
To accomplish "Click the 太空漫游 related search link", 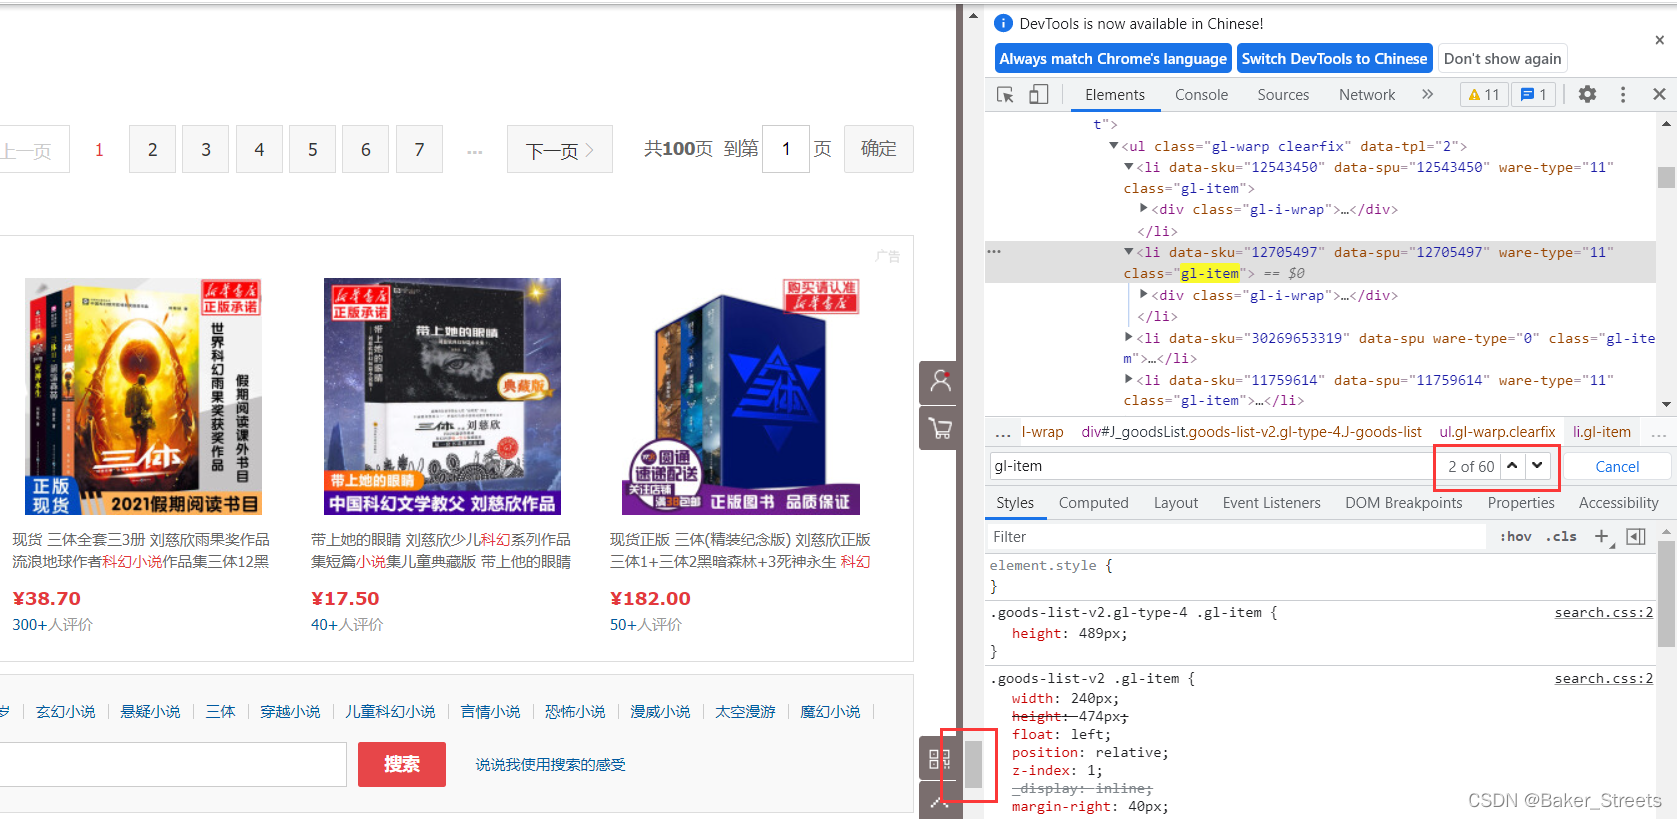I will coord(745,711).
